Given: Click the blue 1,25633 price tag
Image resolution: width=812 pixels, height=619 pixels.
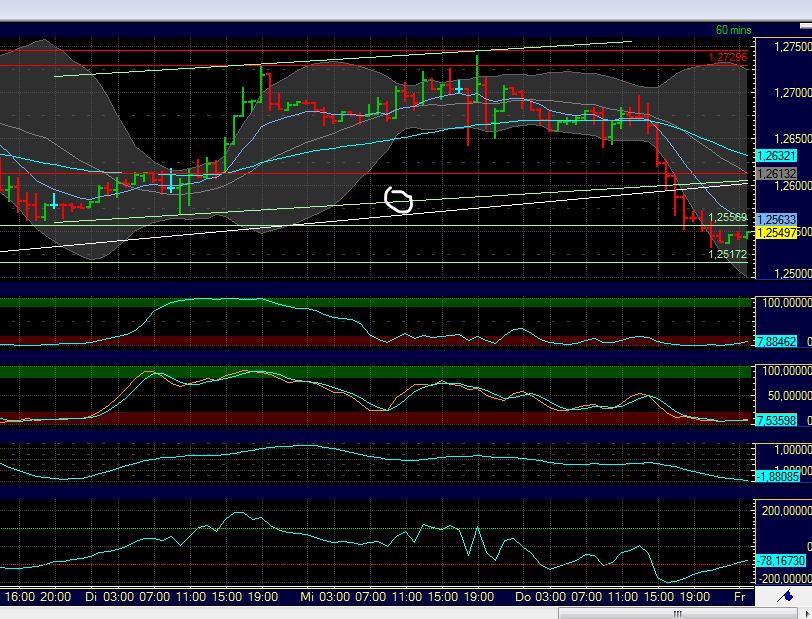Looking at the screenshot, I should click(x=776, y=220).
